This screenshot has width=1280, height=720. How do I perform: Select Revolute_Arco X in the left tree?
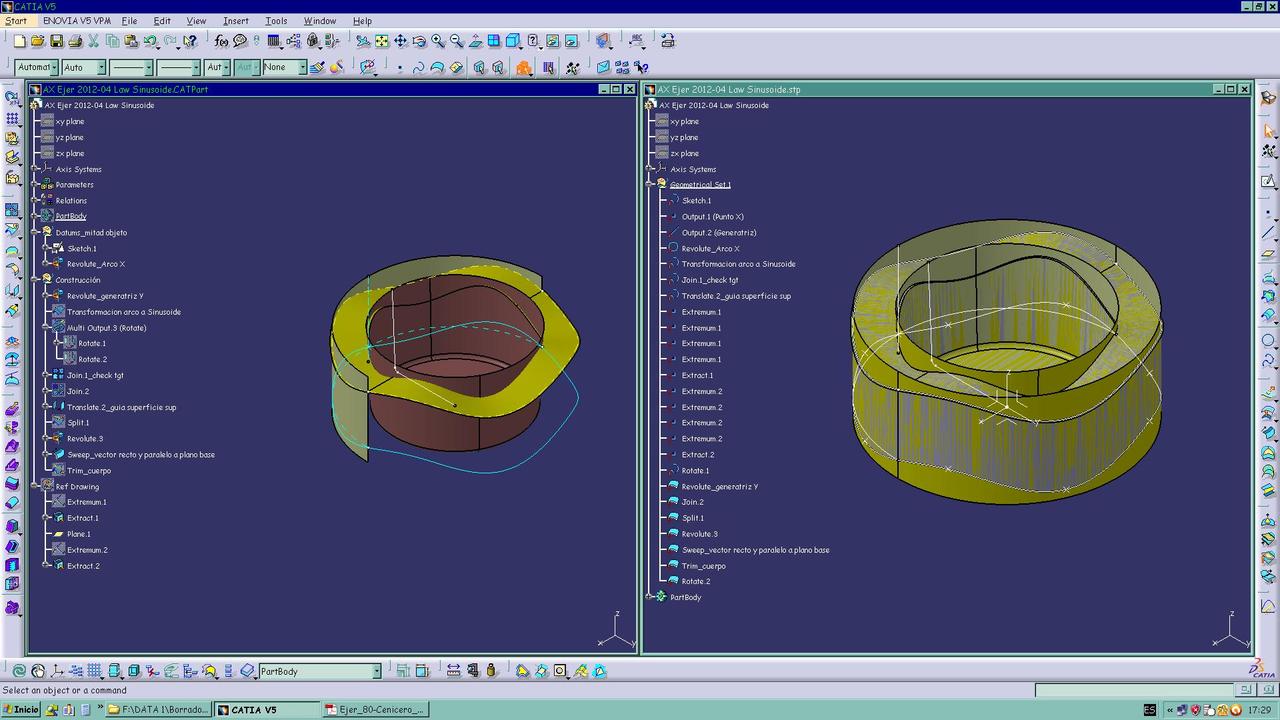96,264
